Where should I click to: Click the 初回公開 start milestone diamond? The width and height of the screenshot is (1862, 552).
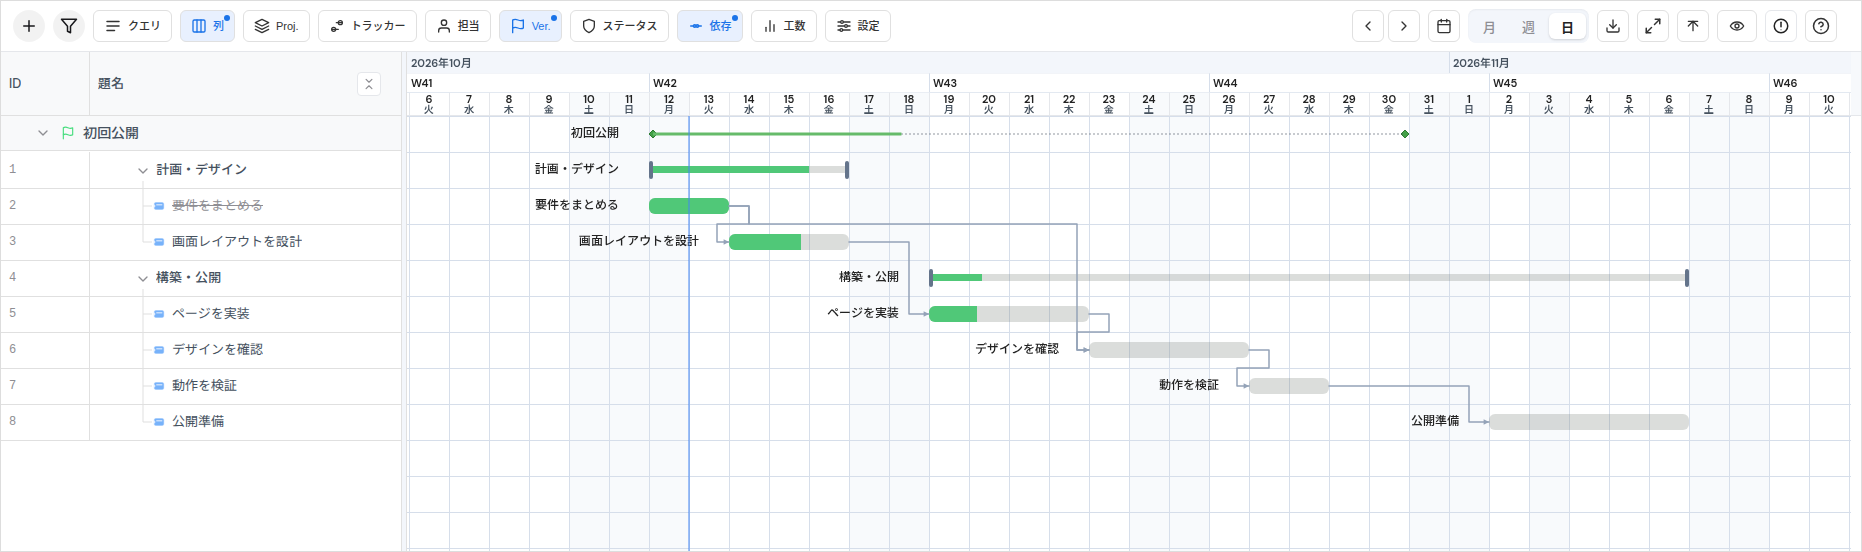click(653, 134)
